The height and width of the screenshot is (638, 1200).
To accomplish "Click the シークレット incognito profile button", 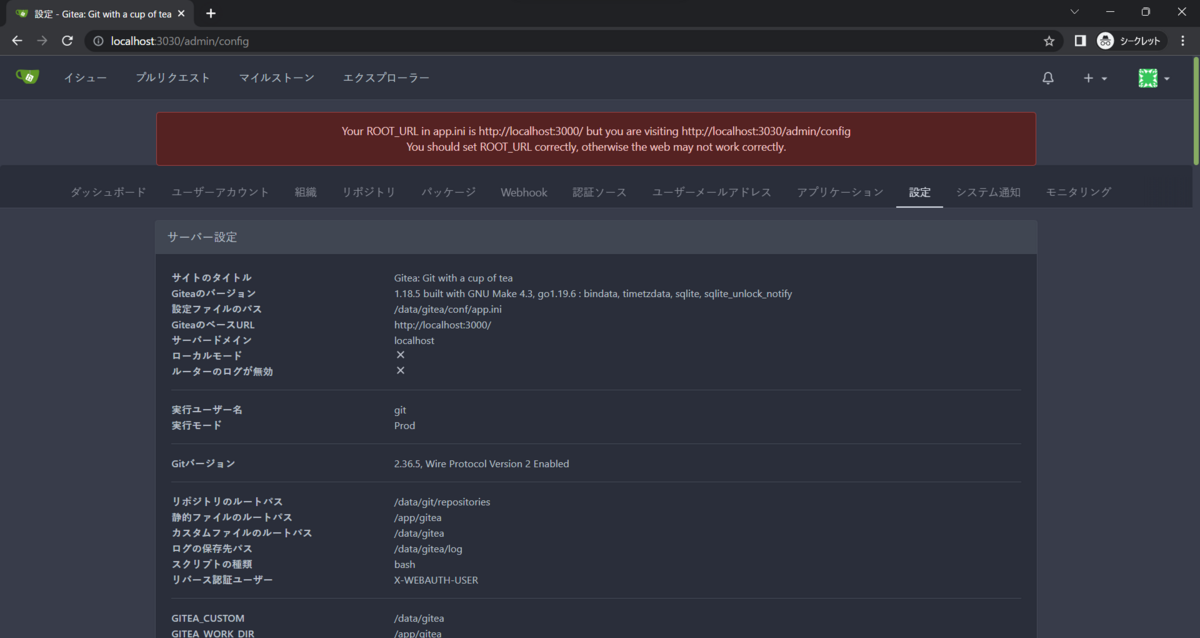I will pos(1131,41).
